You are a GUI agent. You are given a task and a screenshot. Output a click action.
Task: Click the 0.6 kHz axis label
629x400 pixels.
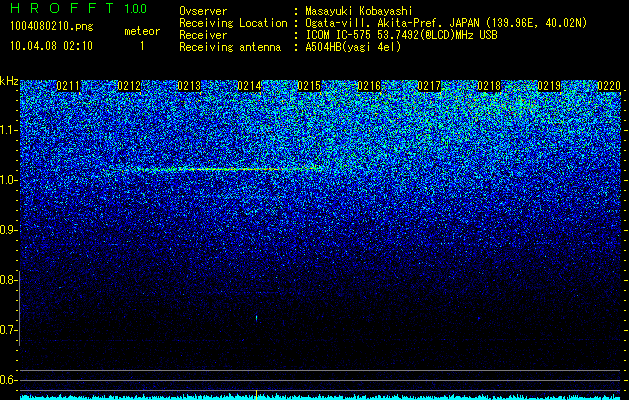pyautogui.click(x=7, y=380)
